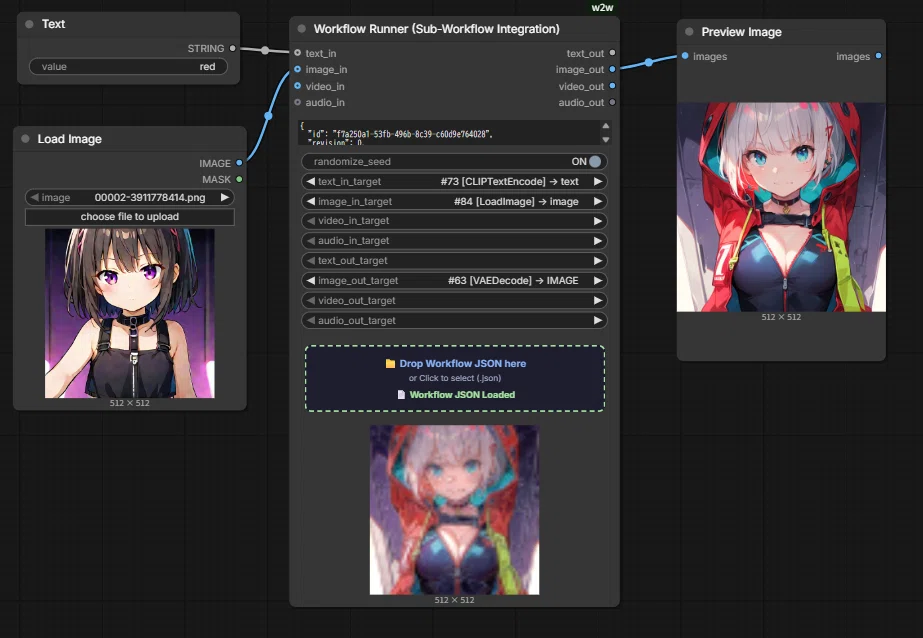Collapse the Text node using its title dot
The height and width of the screenshot is (638, 923).
click(29, 24)
